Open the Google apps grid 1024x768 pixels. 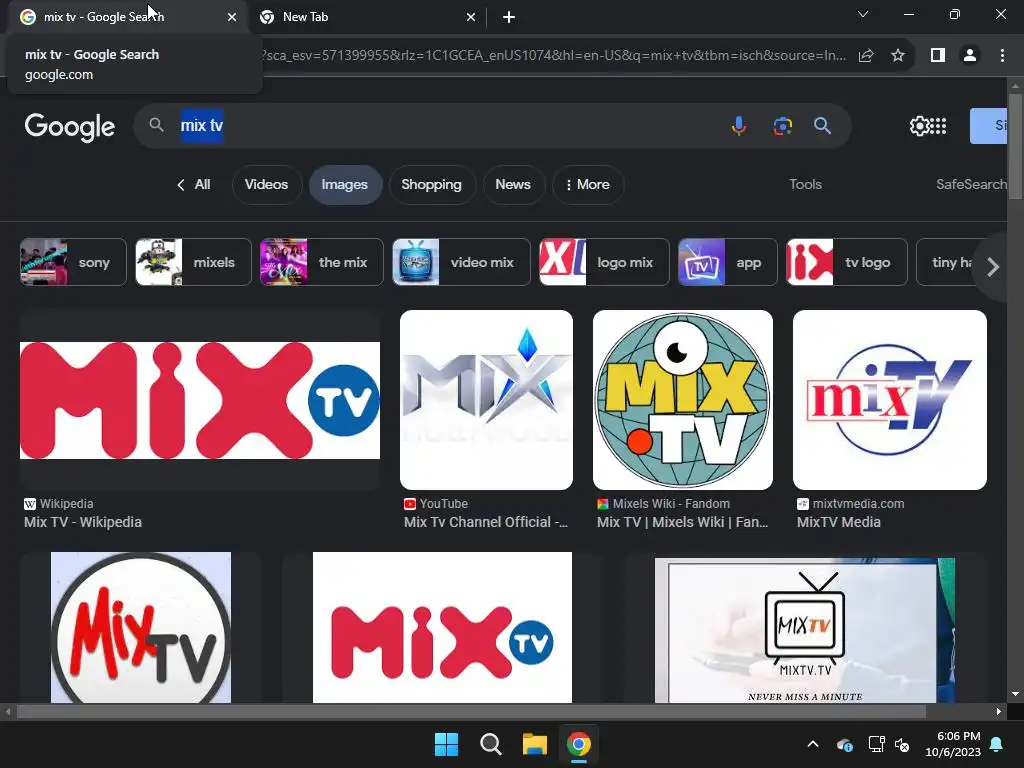tap(938, 125)
